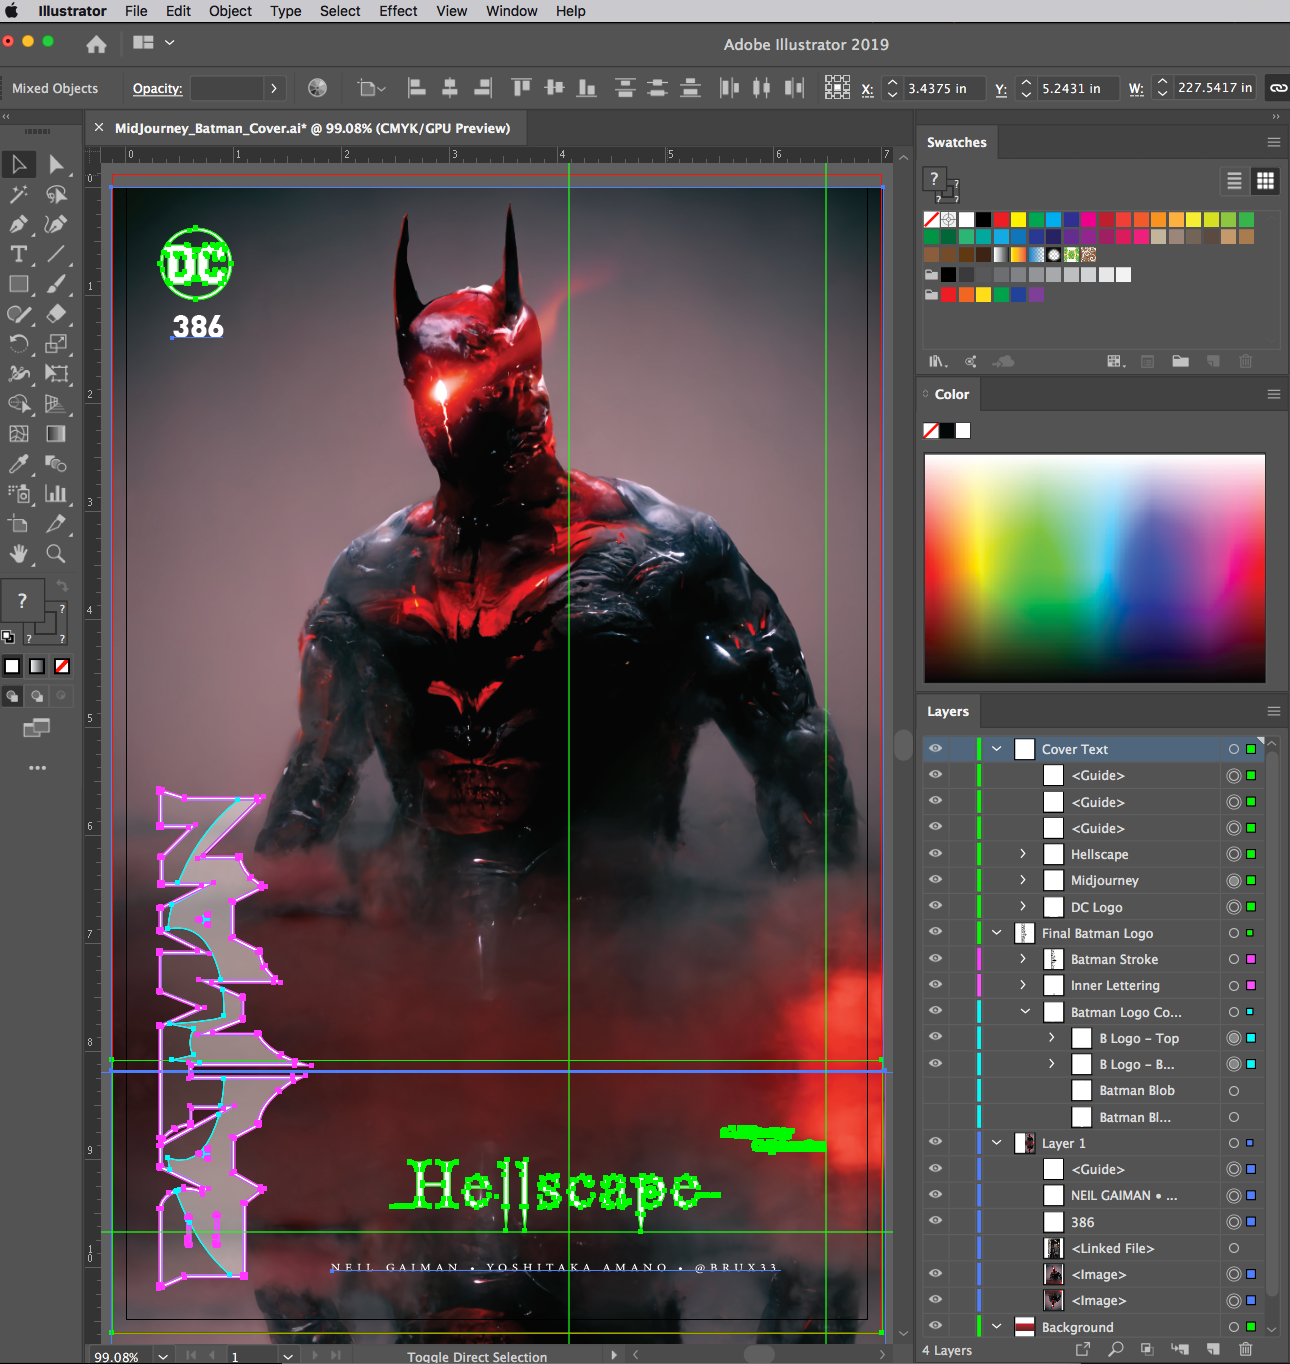Open the Color panel menu

(1273, 394)
